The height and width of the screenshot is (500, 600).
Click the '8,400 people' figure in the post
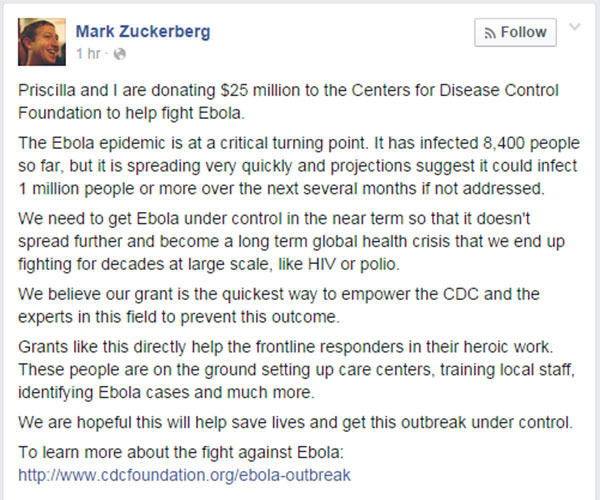click(x=531, y=143)
